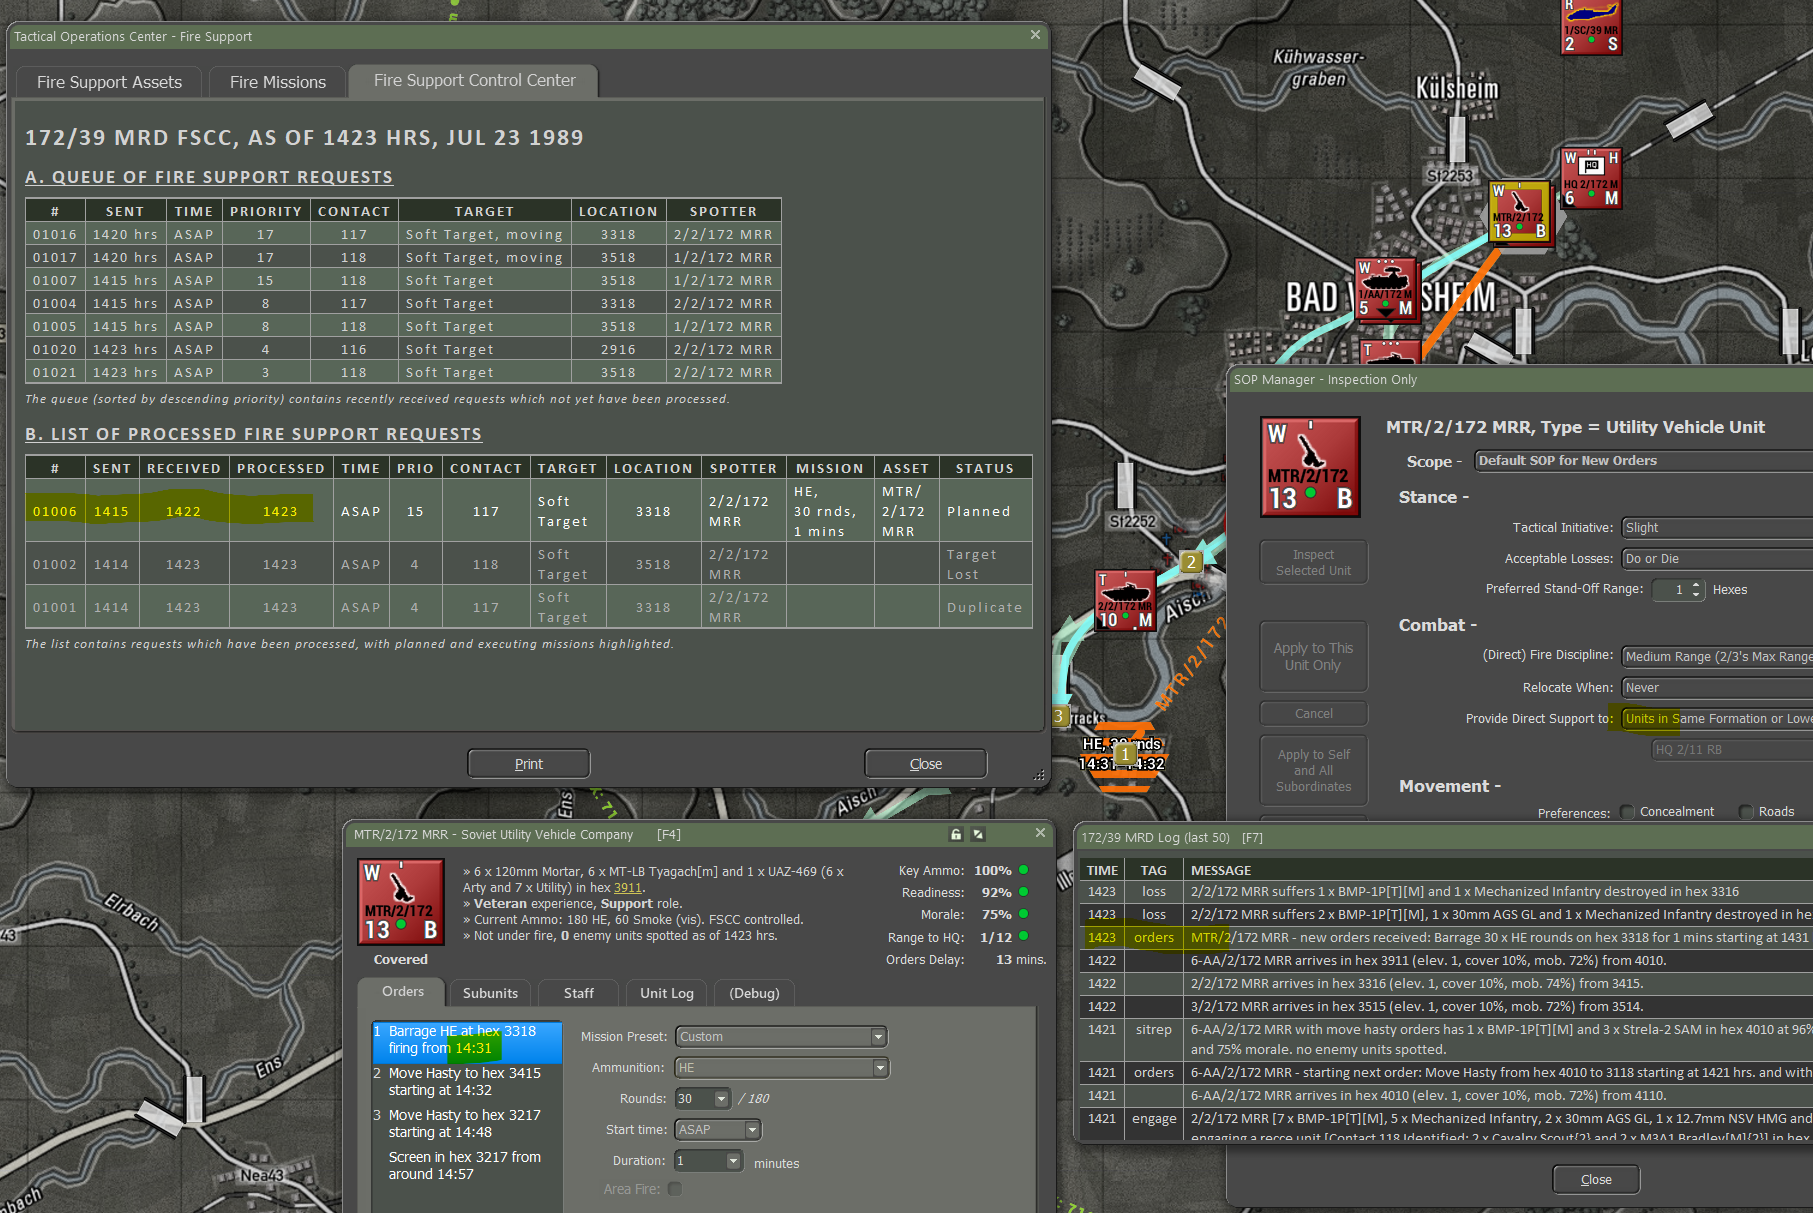This screenshot has height=1213, width=1813.
Task: Open the (Debug) tab
Action: click(x=754, y=993)
